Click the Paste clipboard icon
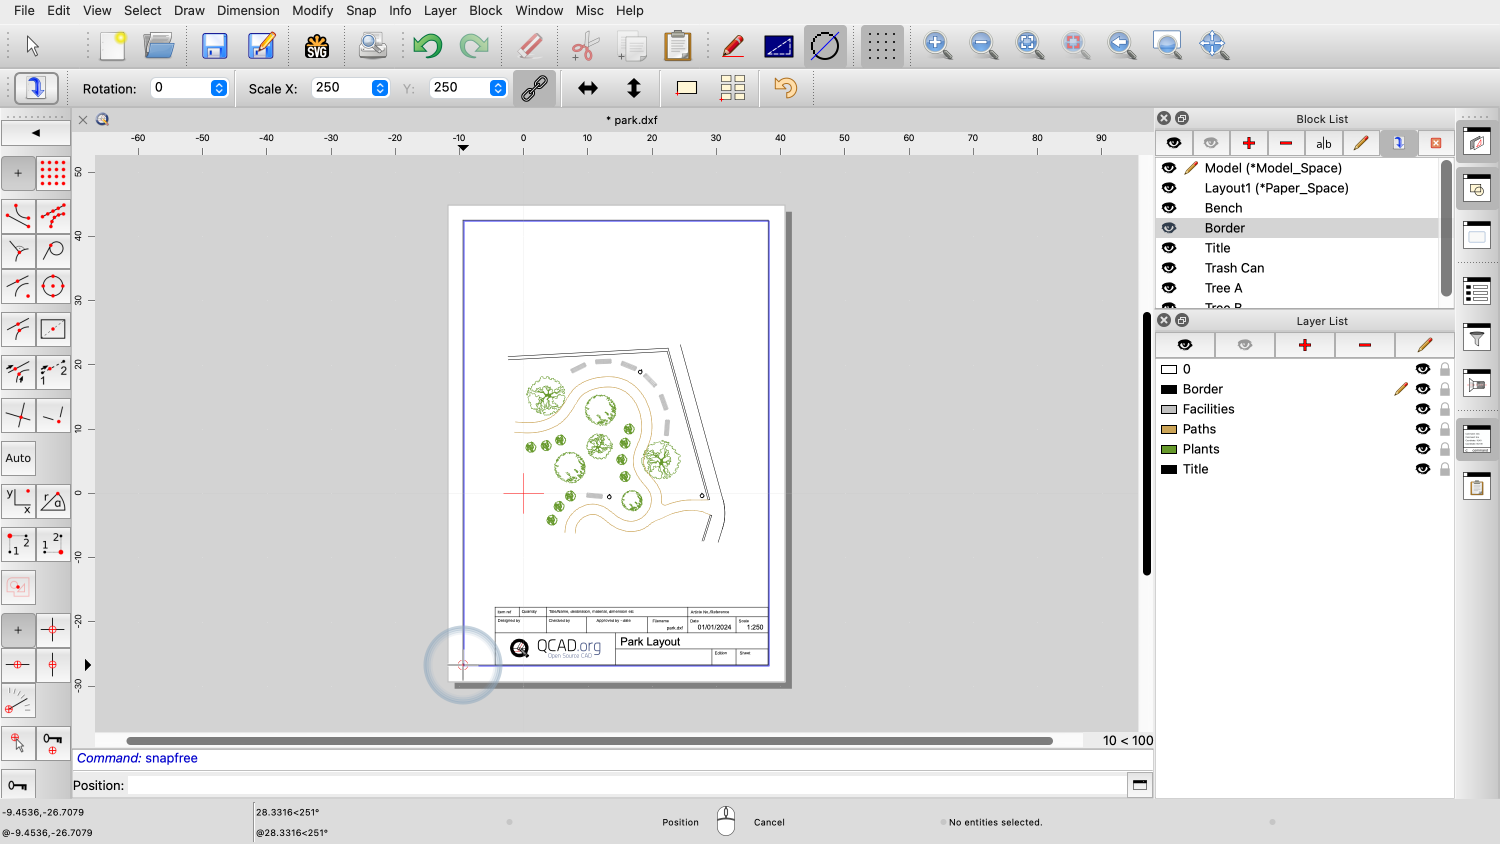The image size is (1500, 844). [678, 46]
